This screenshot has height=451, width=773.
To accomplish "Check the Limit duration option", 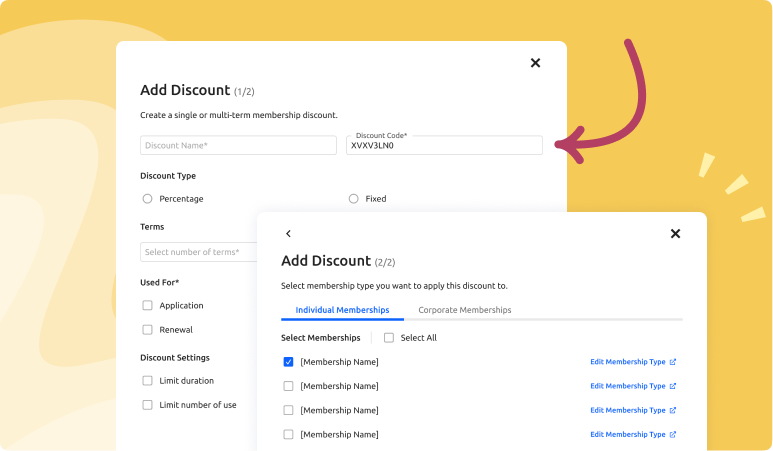I will point(148,381).
